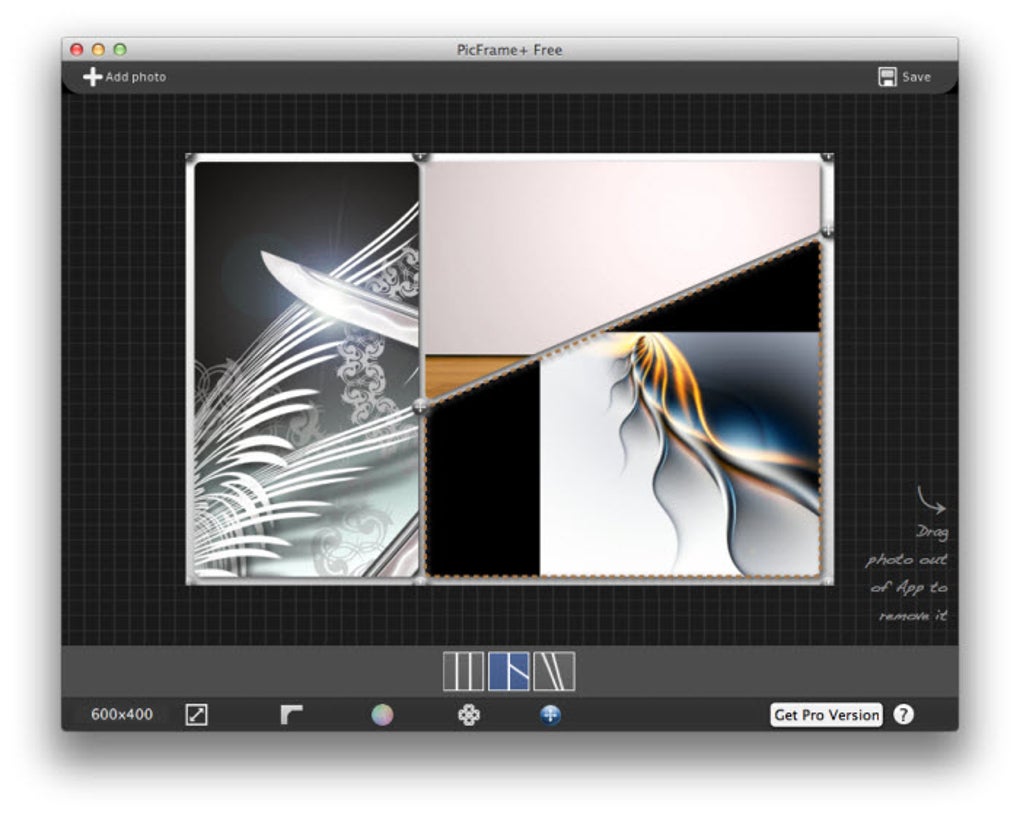Click the Save disk icon

(x=887, y=77)
